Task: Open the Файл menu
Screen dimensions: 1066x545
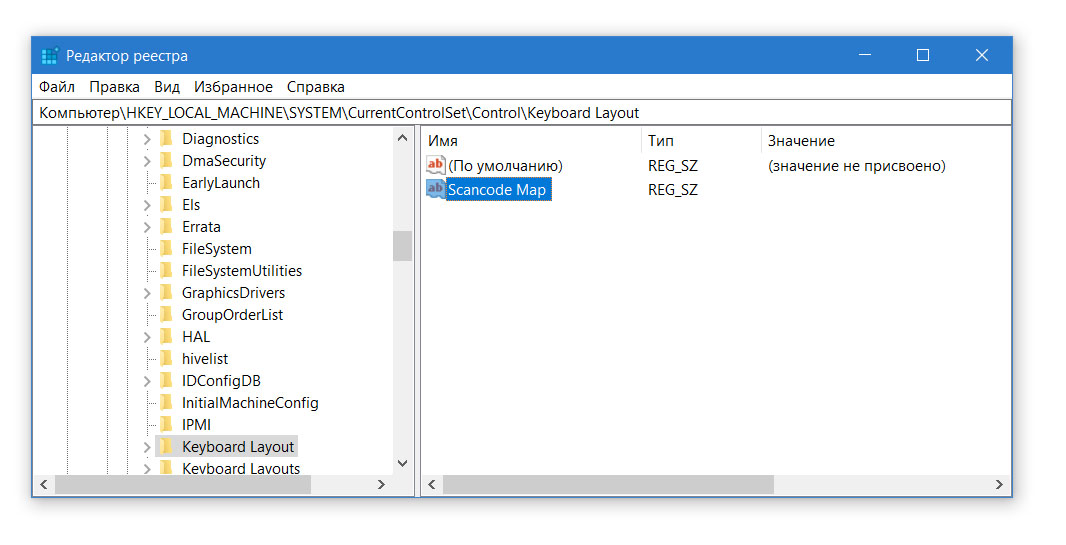Action: click(x=56, y=87)
